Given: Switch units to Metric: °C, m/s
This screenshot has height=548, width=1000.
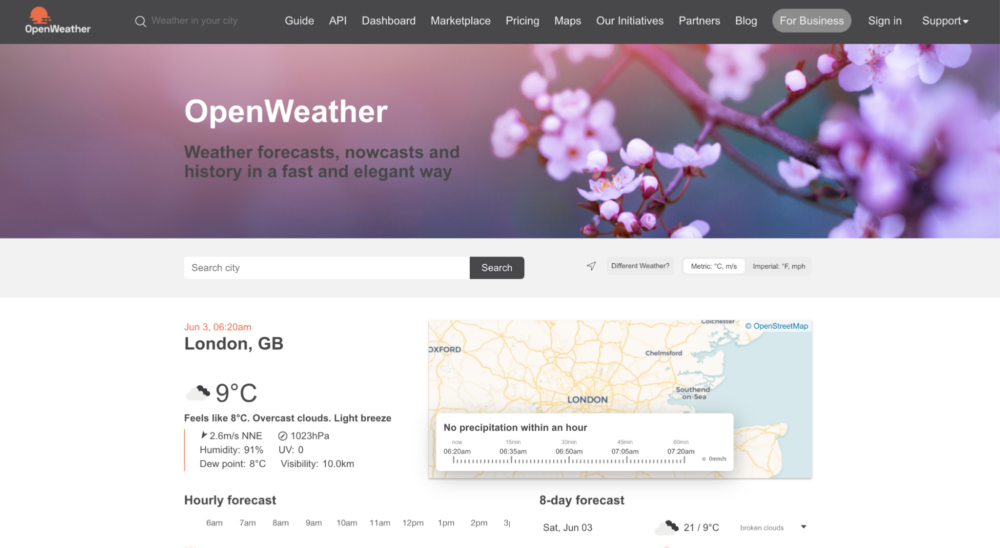Looking at the screenshot, I should click(x=714, y=266).
